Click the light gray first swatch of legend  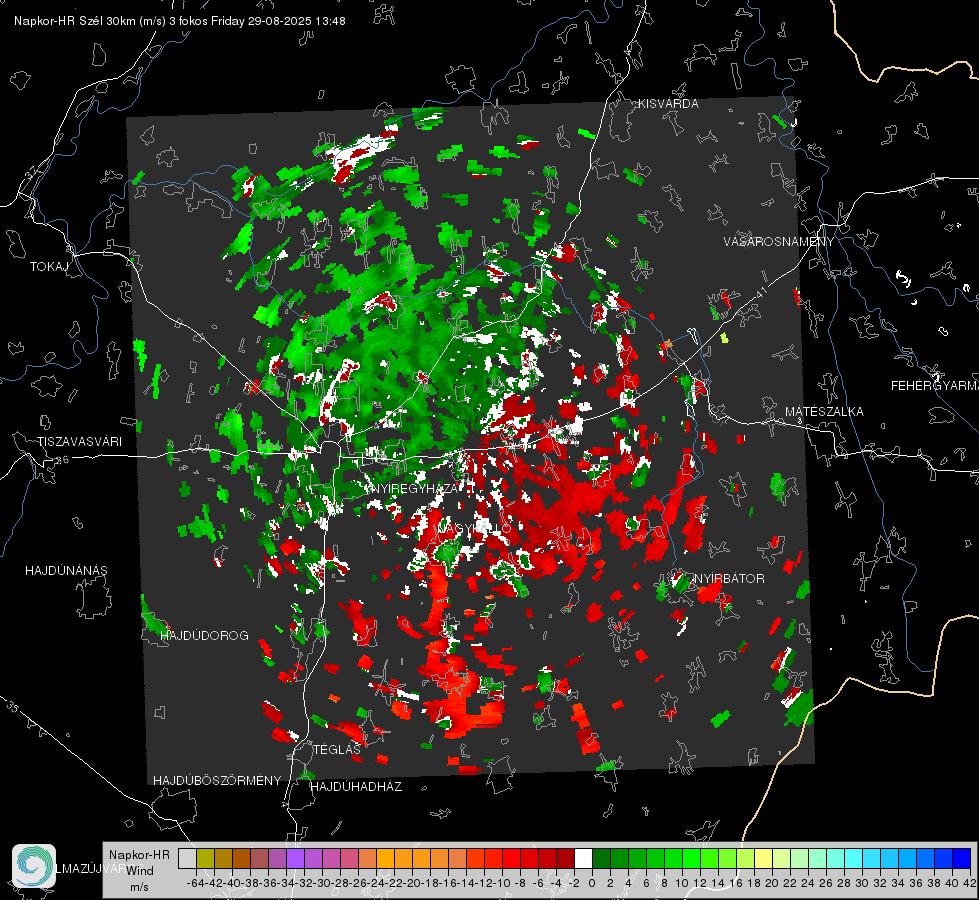(x=187, y=859)
